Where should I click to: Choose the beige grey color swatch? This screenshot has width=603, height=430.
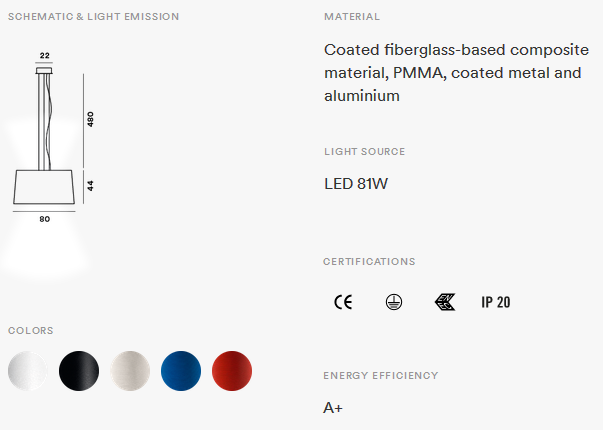pyautogui.click(x=130, y=371)
